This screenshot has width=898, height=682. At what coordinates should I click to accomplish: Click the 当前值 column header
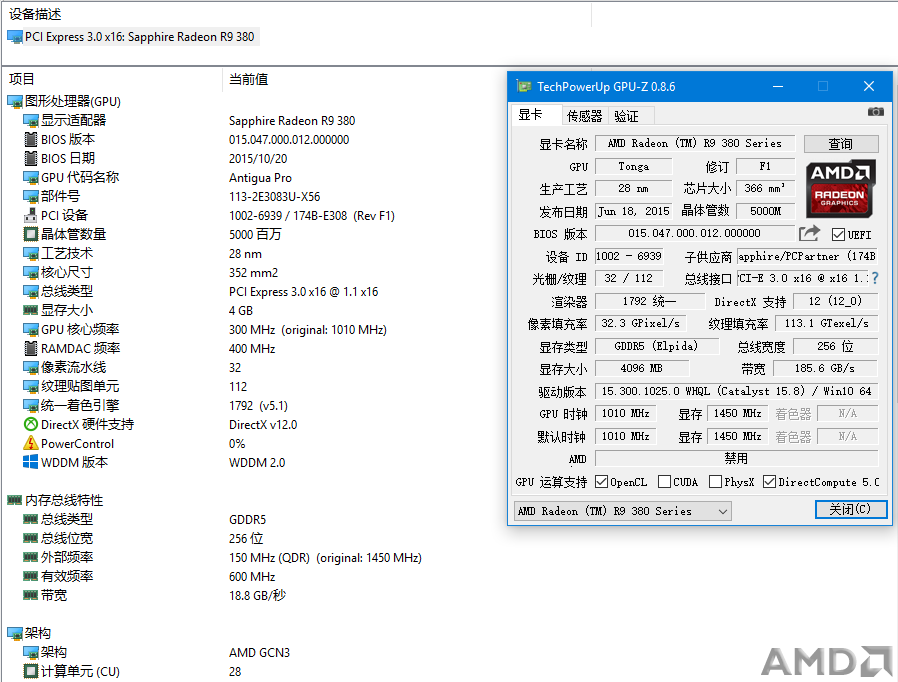tap(249, 79)
